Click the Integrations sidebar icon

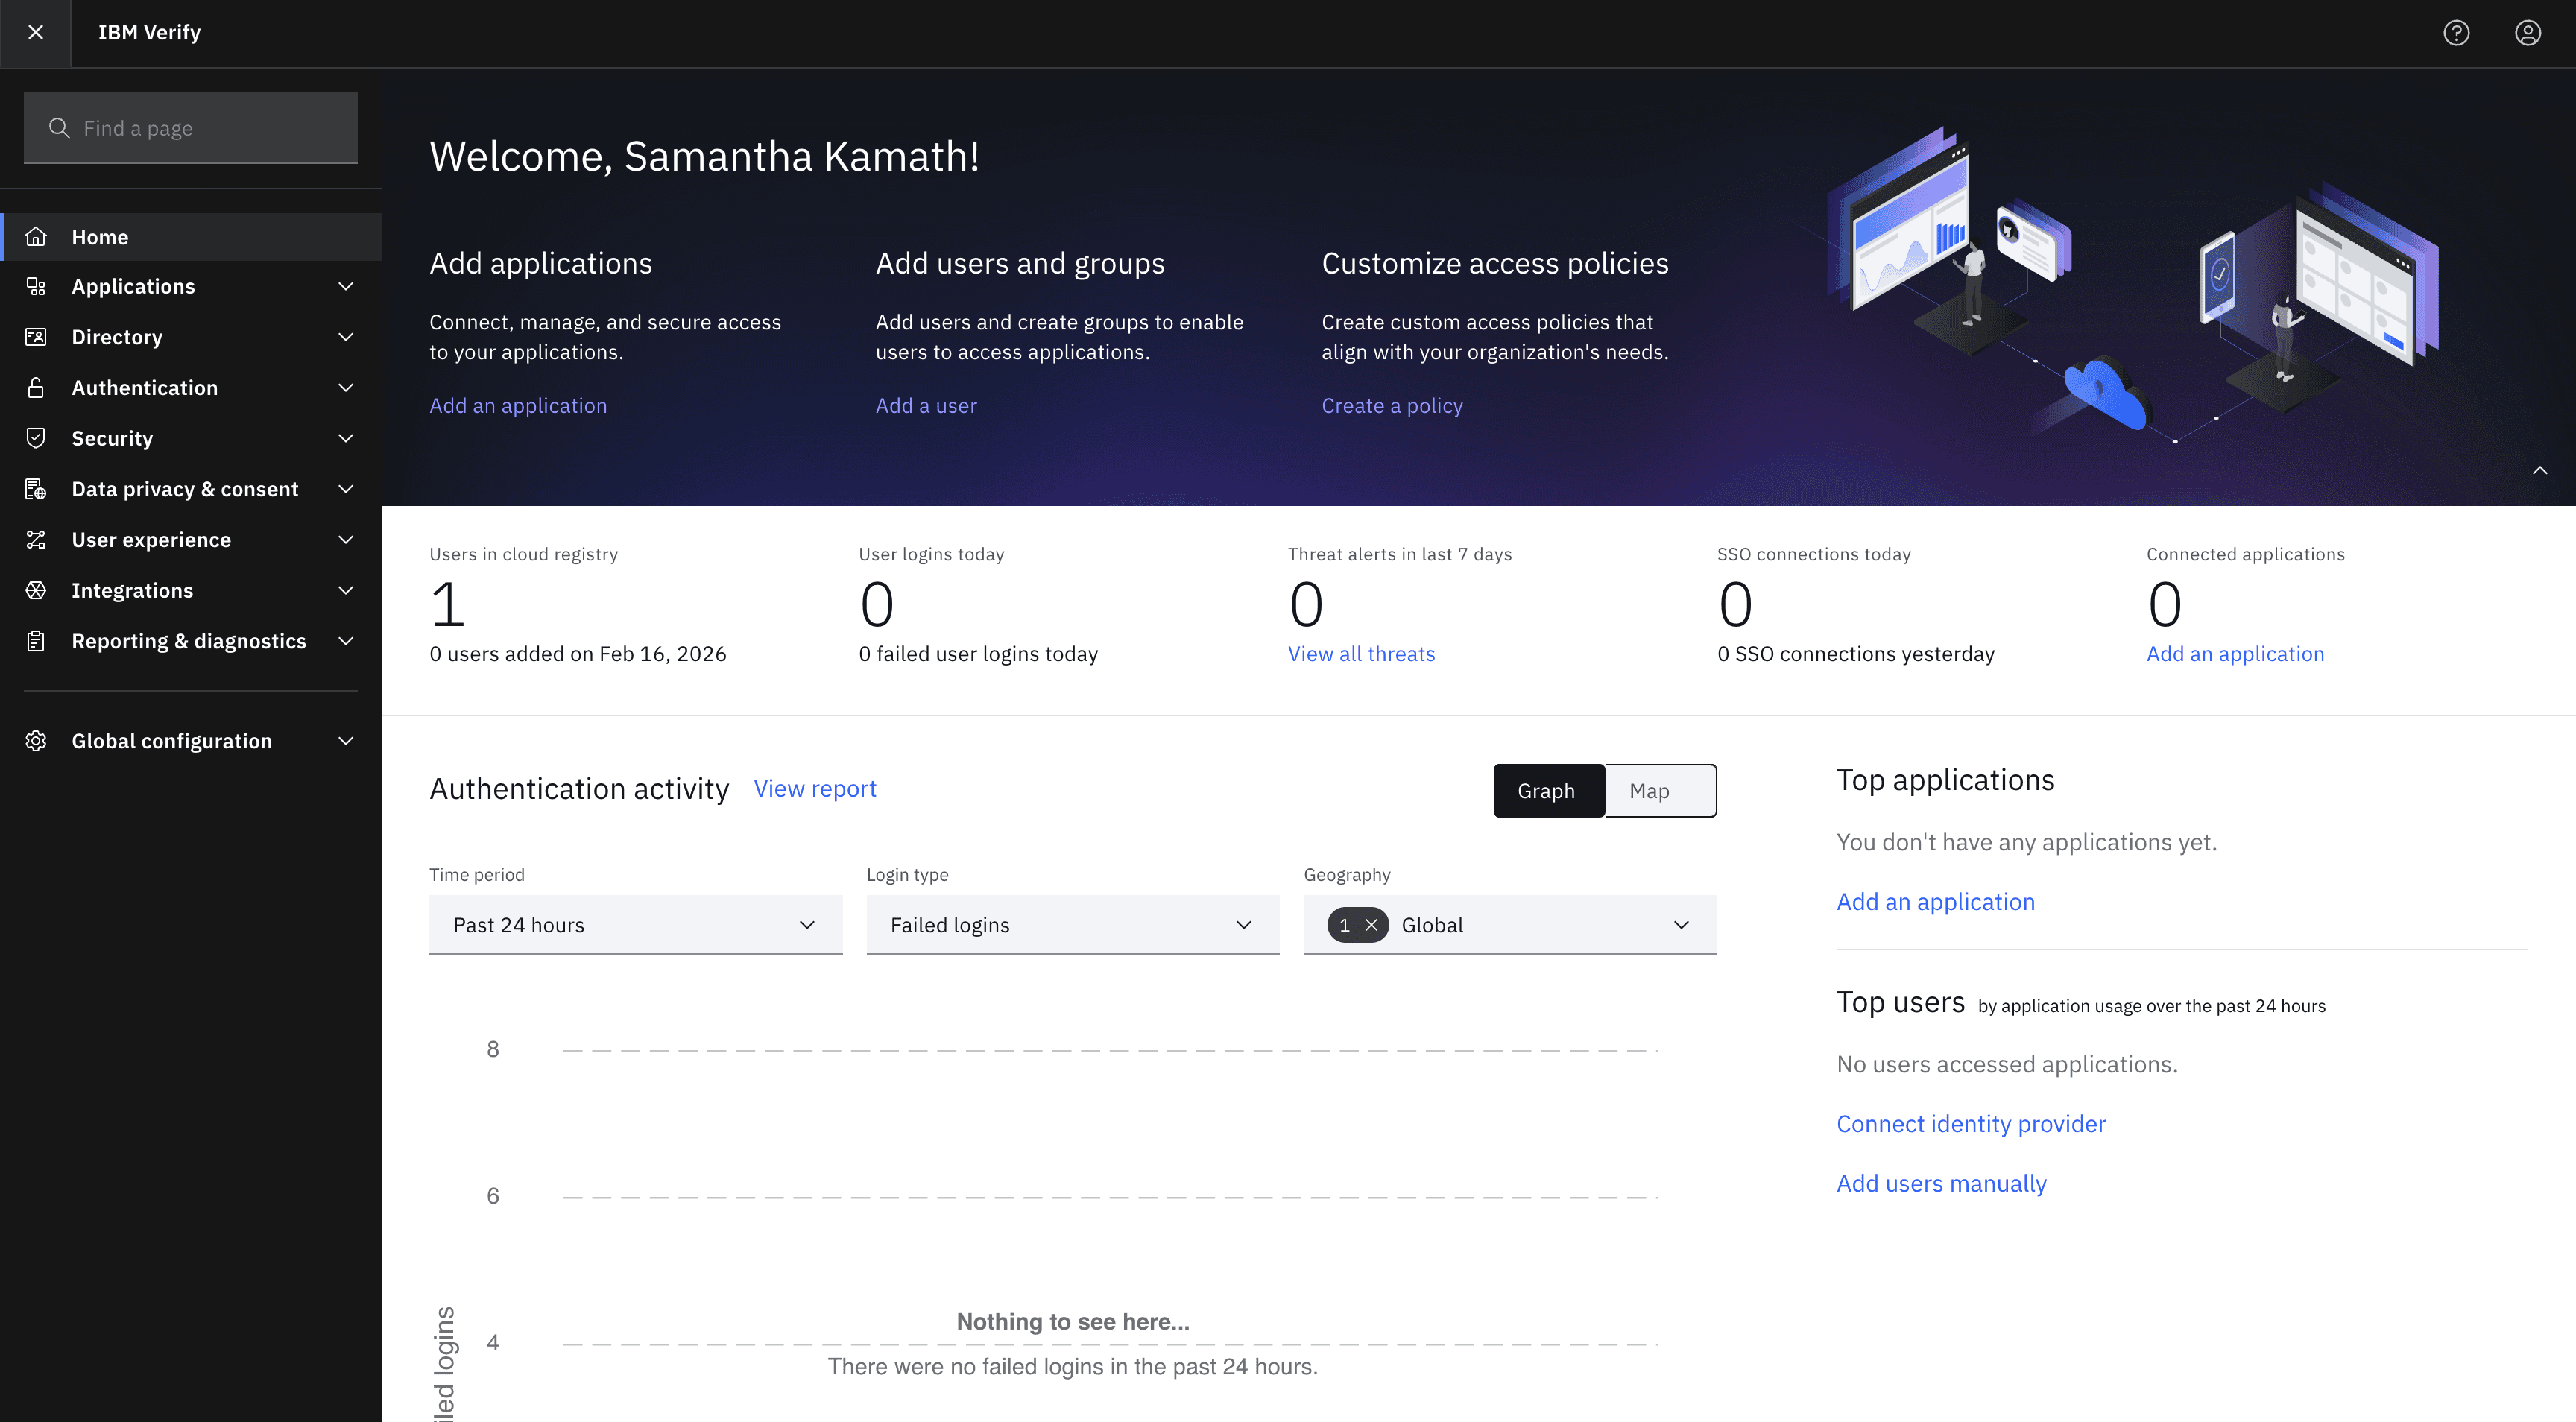36,590
